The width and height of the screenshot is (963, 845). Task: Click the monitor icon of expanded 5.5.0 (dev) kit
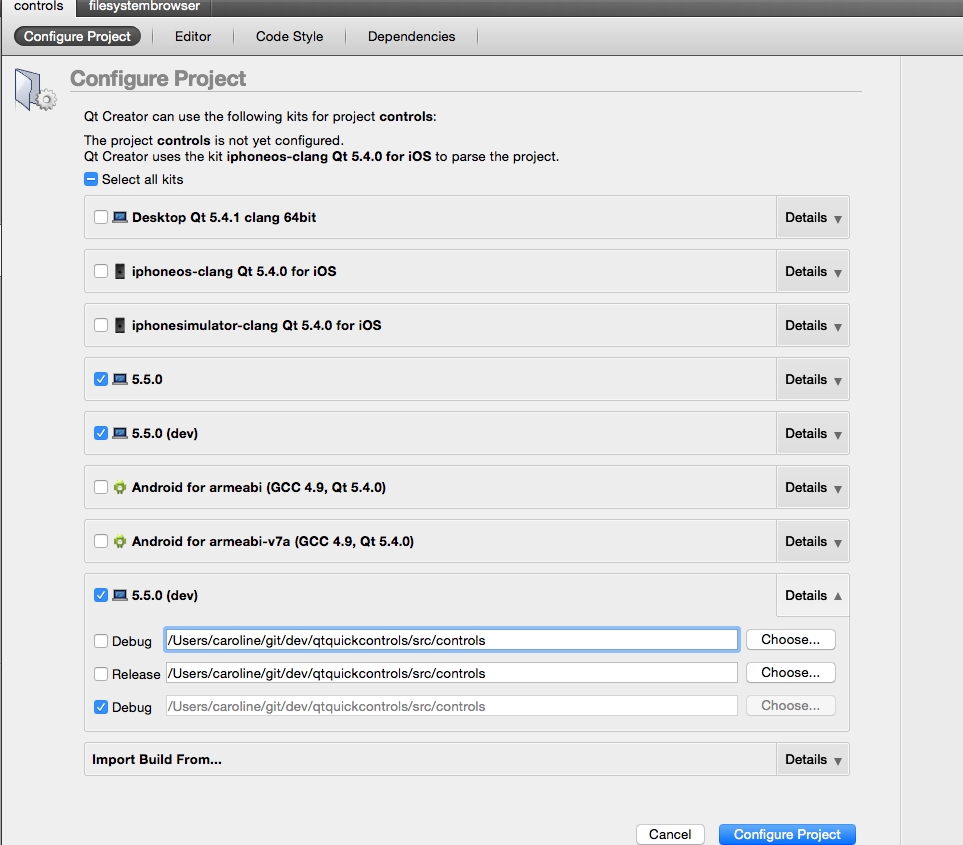(x=120, y=595)
